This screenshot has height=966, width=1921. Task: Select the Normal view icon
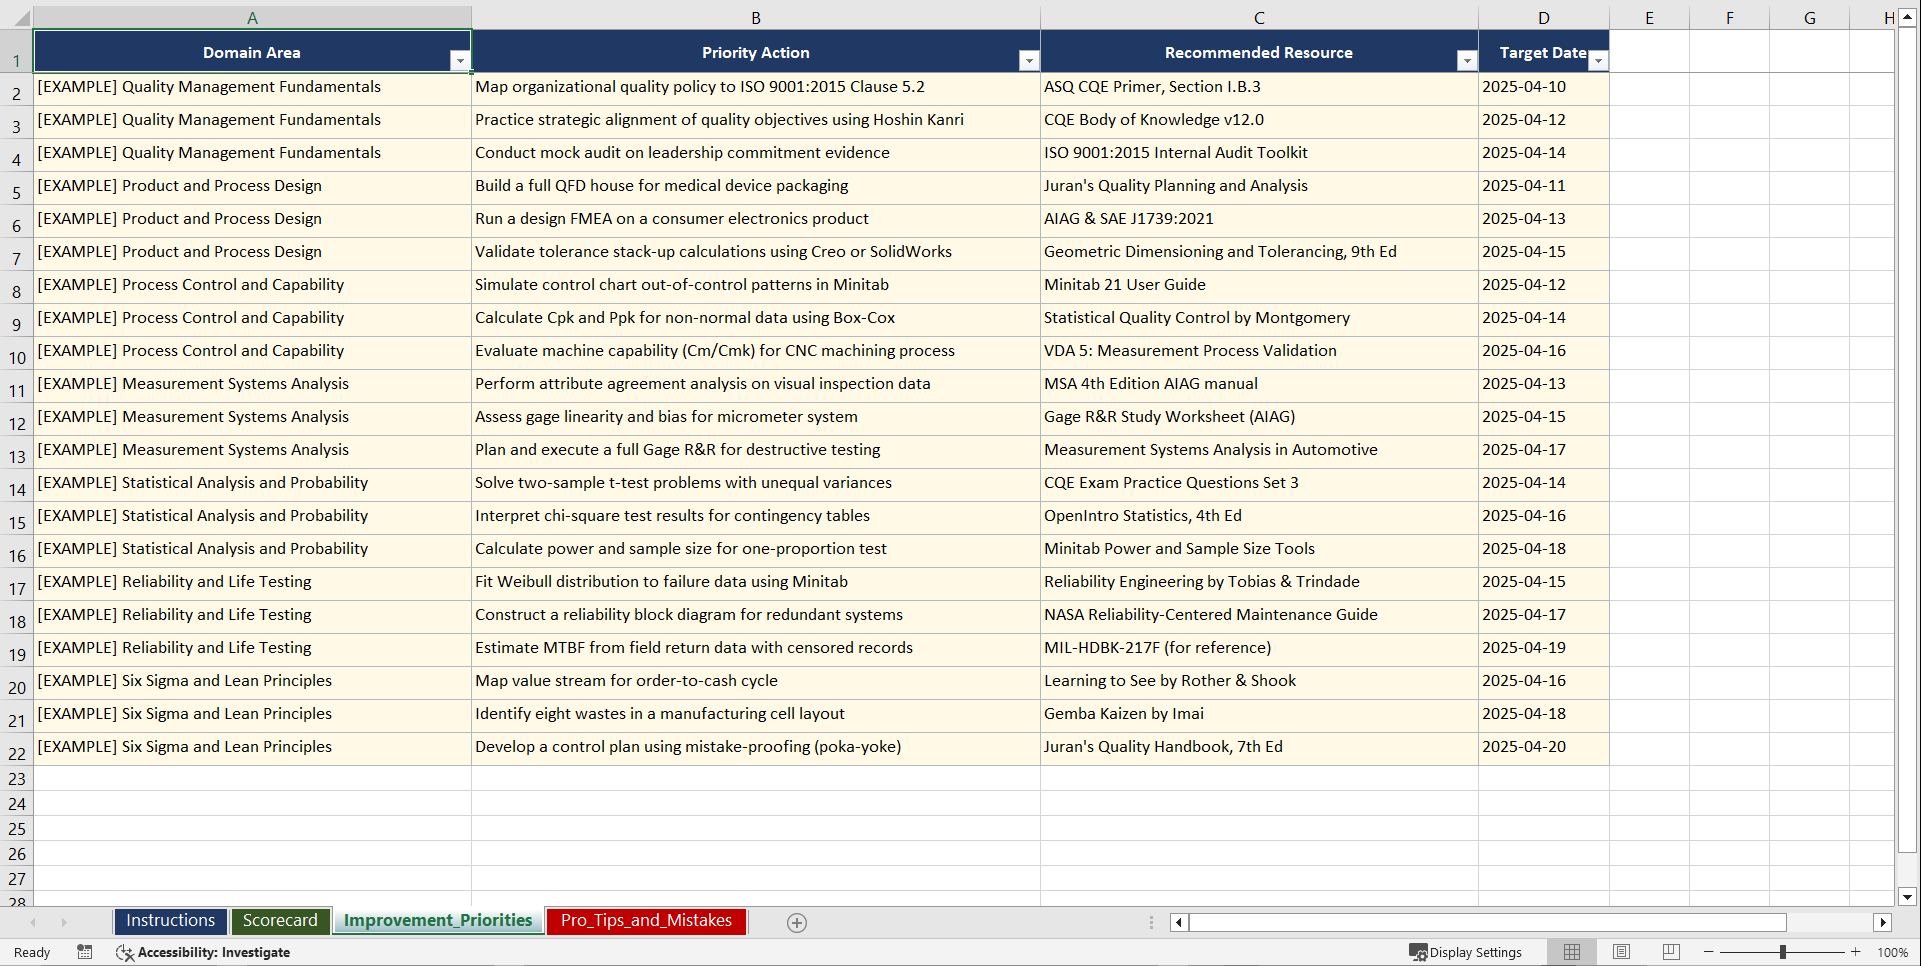(x=1571, y=952)
